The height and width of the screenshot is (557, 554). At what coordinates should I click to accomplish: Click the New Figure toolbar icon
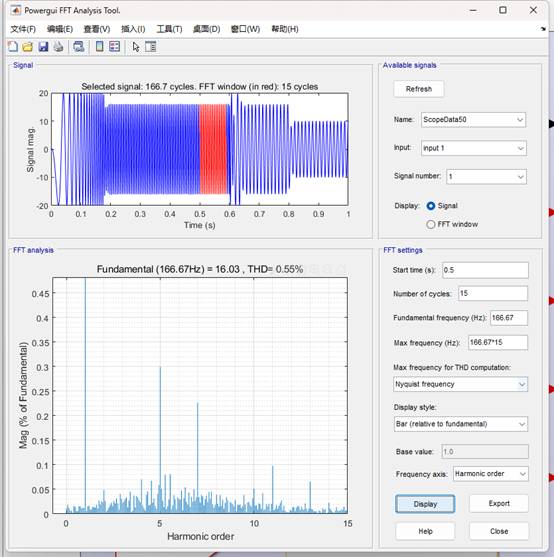point(13,47)
